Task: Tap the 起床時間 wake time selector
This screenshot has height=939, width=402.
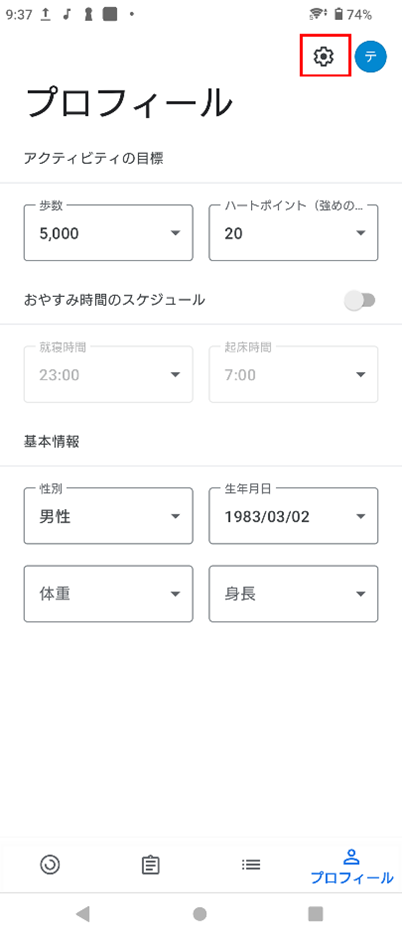Action: click(x=294, y=374)
